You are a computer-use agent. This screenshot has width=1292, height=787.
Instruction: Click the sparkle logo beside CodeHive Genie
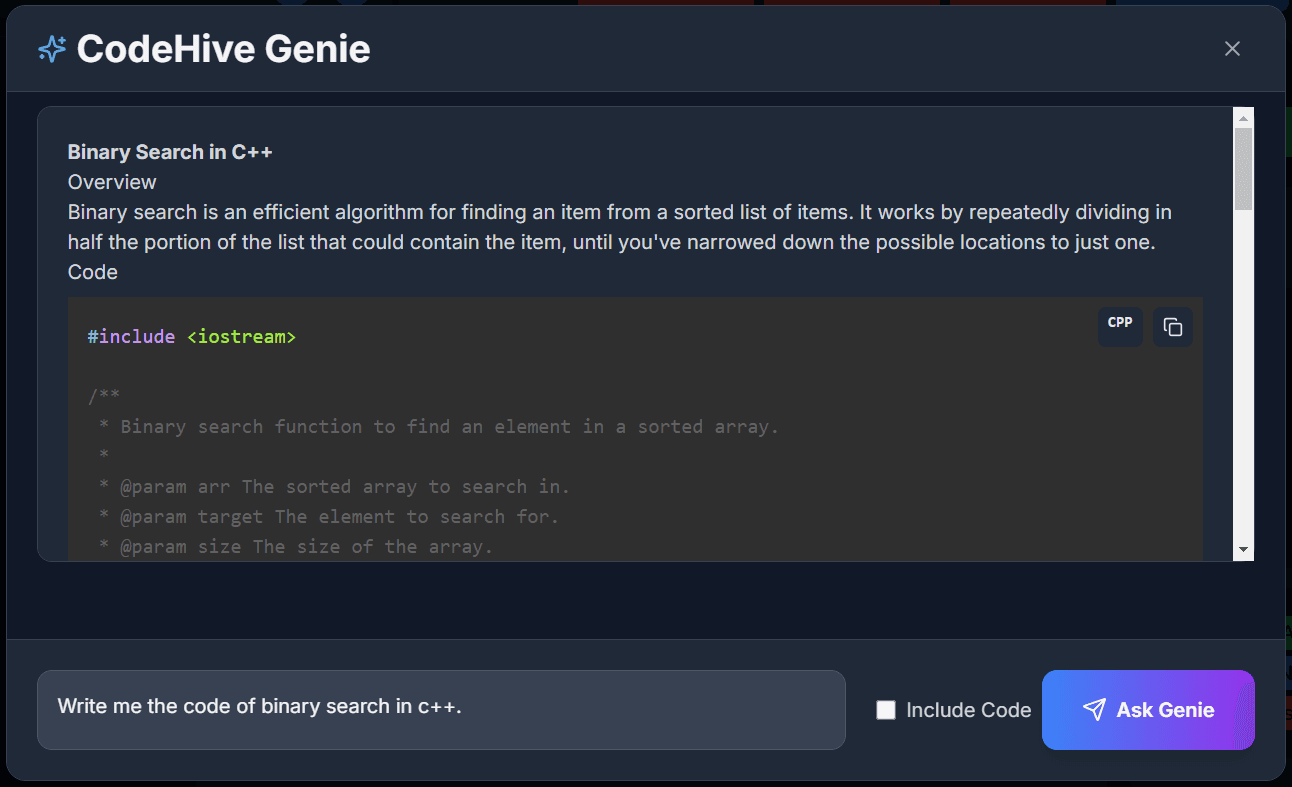coord(52,49)
